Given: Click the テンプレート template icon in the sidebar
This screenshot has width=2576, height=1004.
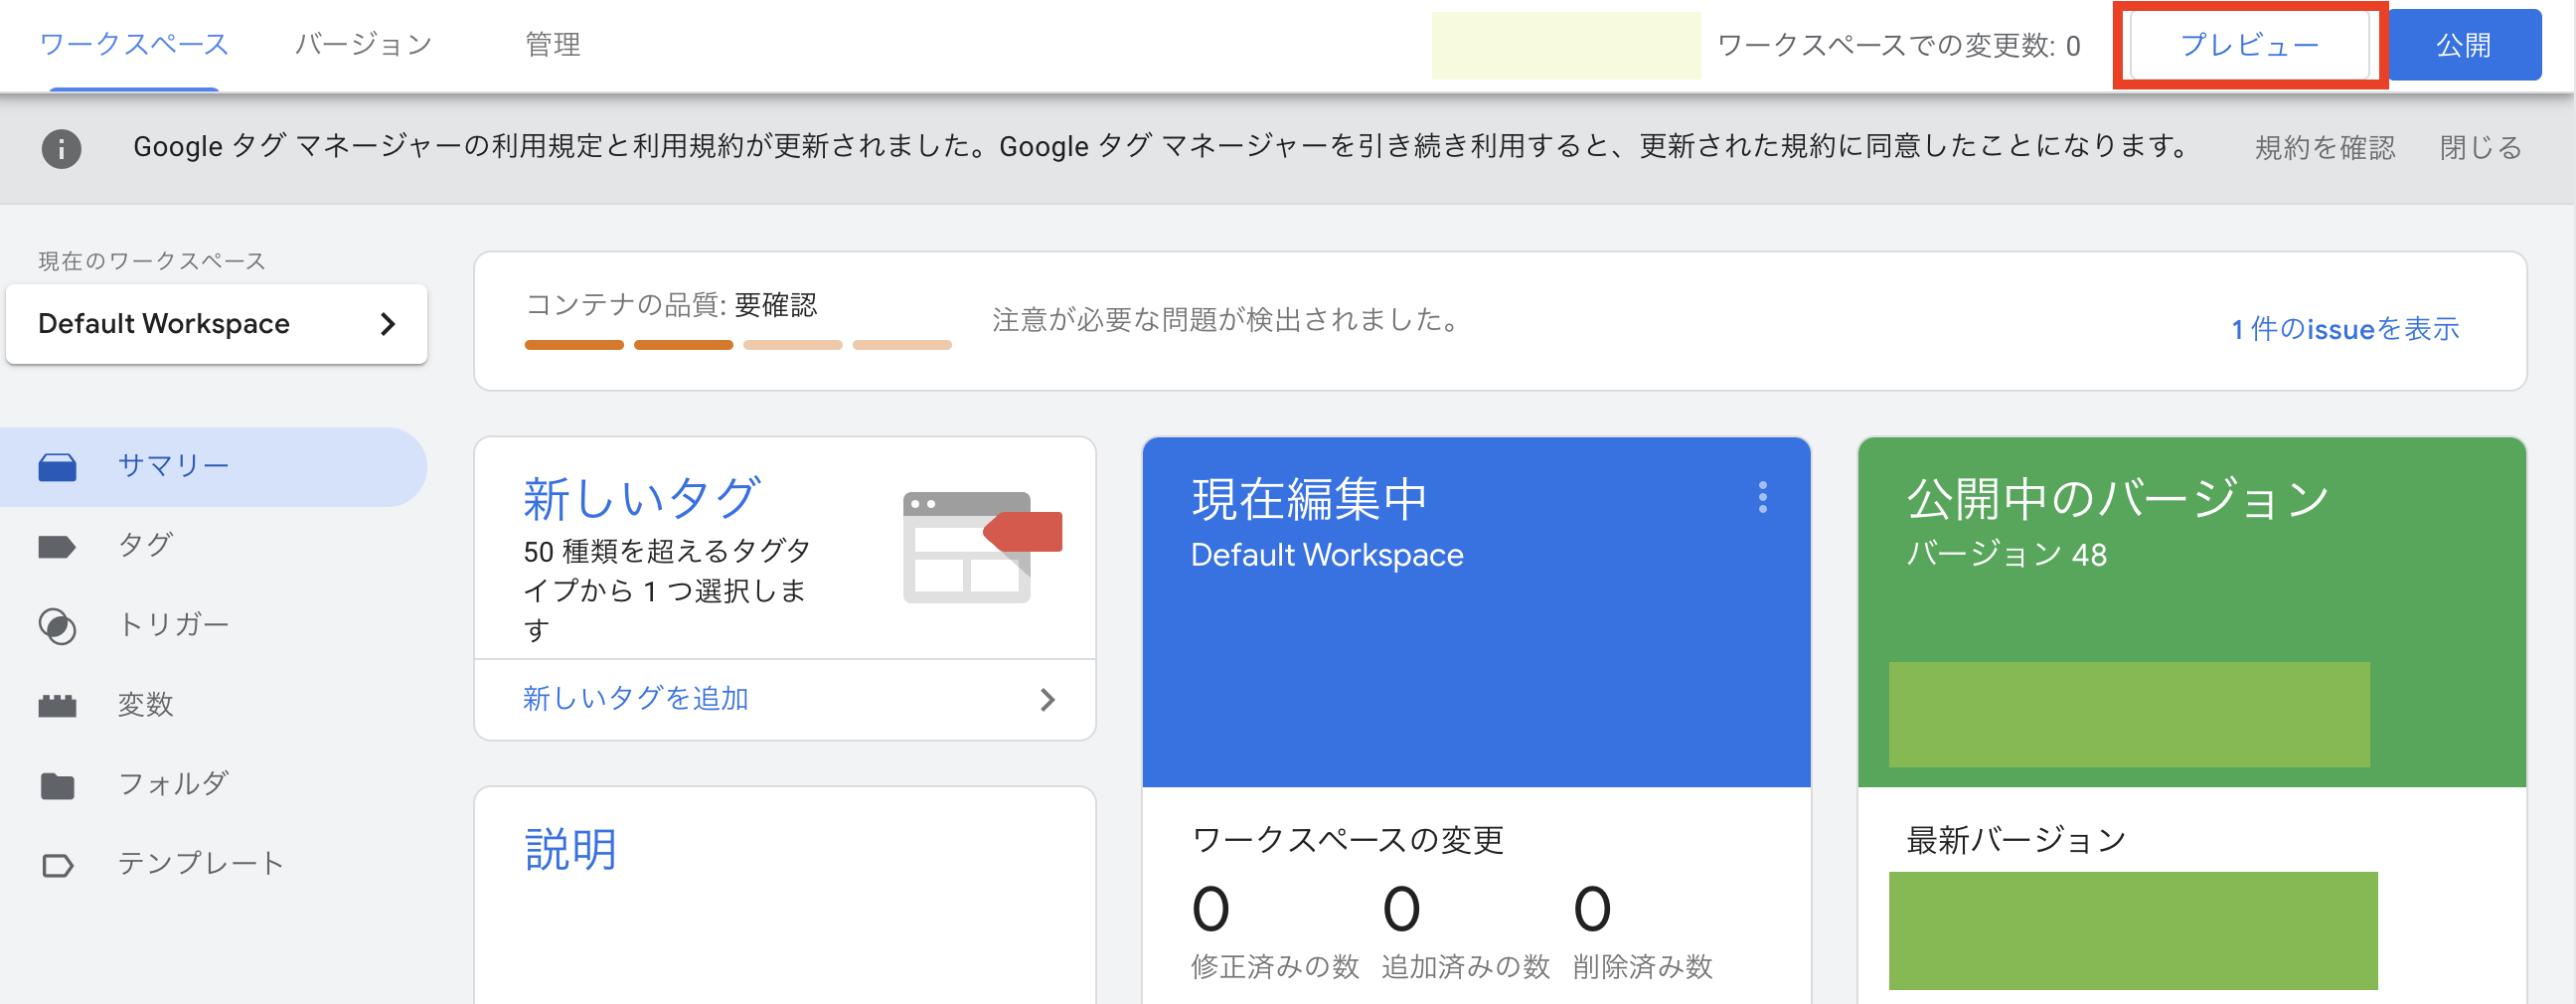Looking at the screenshot, I should tap(57, 865).
